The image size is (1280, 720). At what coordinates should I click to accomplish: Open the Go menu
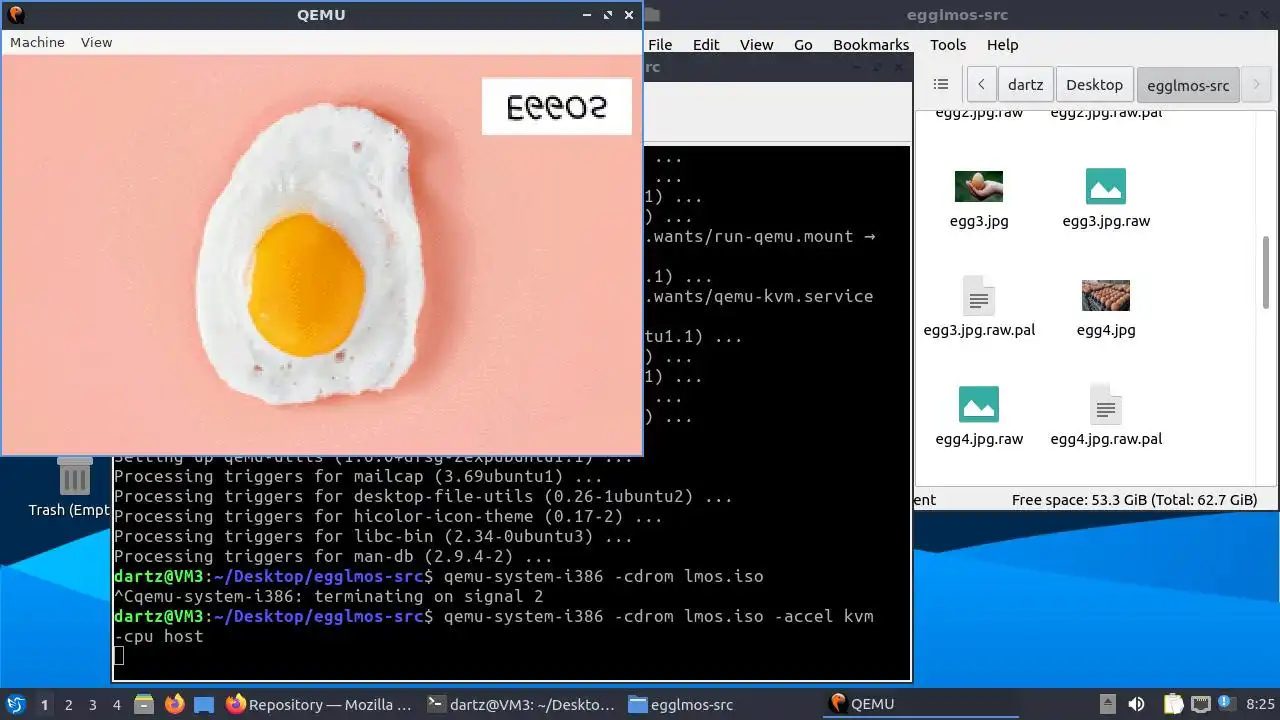click(x=803, y=44)
